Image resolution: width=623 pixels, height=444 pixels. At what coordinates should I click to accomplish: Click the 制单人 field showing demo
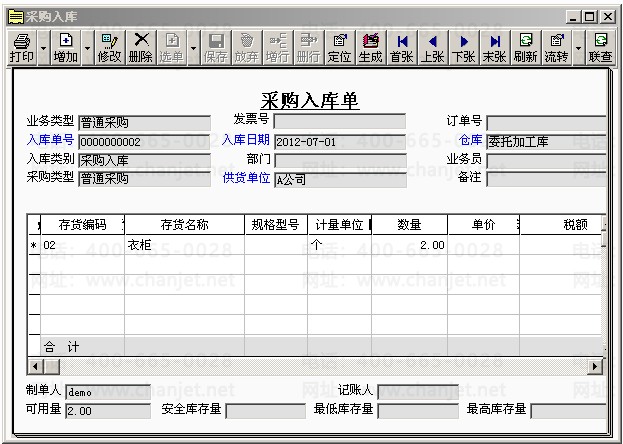(108, 392)
